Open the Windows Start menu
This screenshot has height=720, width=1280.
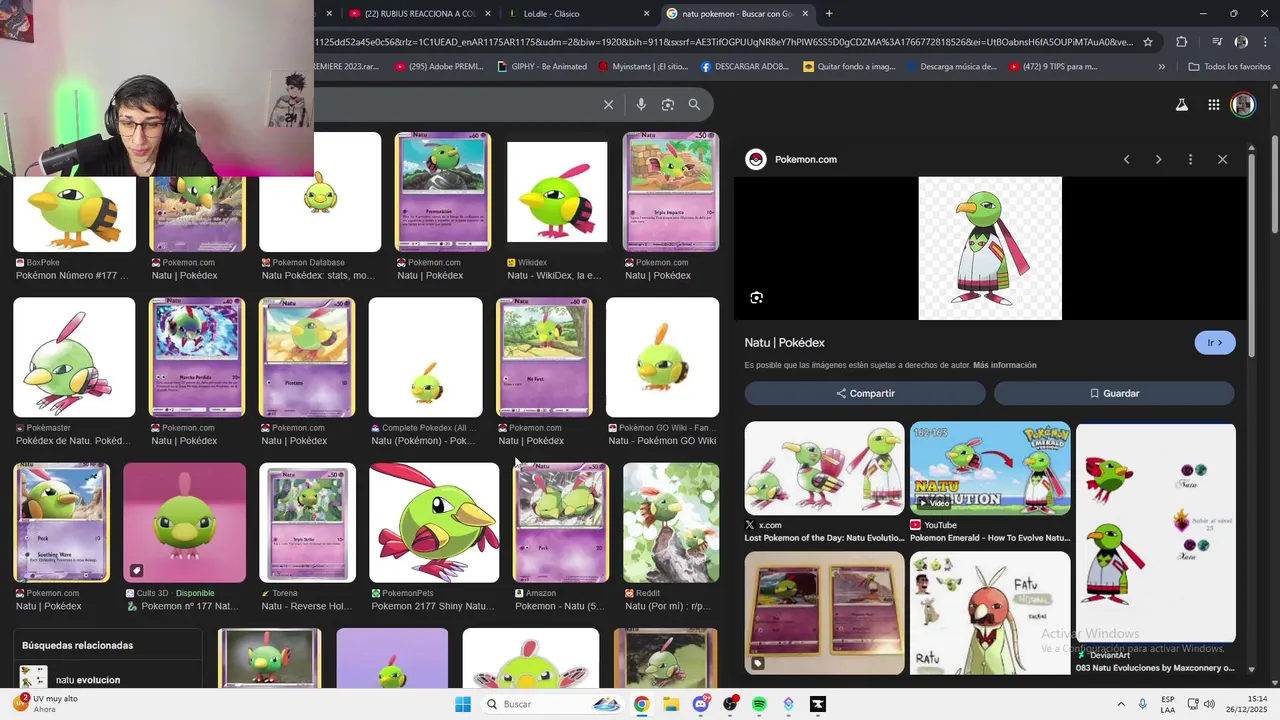point(462,704)
